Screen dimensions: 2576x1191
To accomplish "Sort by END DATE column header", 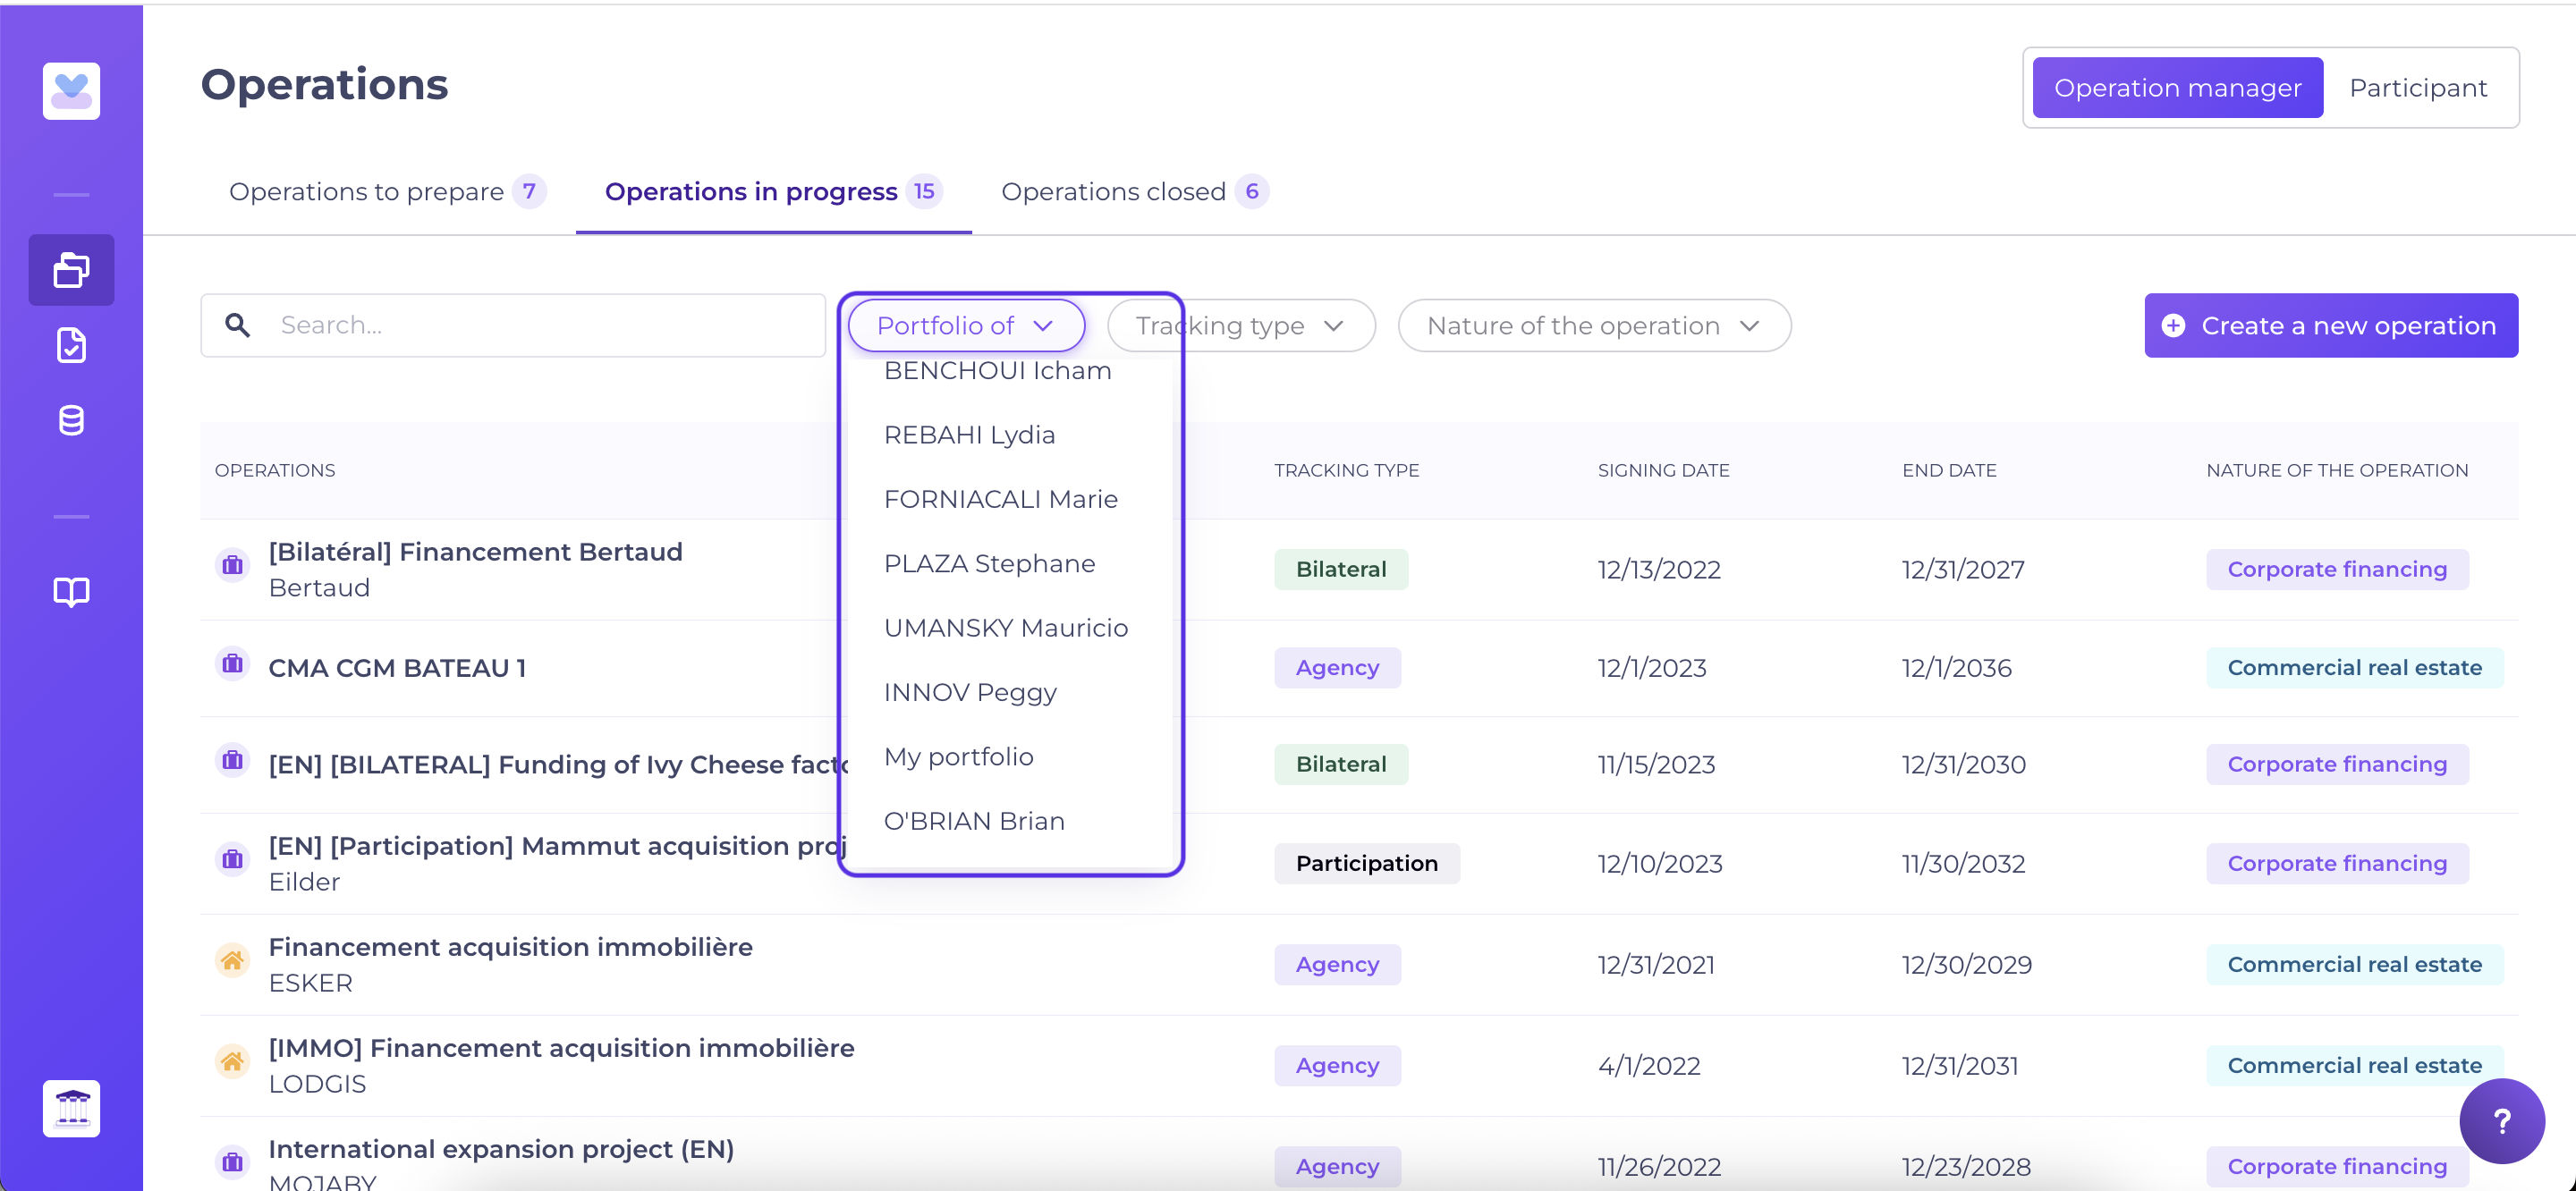I will [x=1949, y=470].
